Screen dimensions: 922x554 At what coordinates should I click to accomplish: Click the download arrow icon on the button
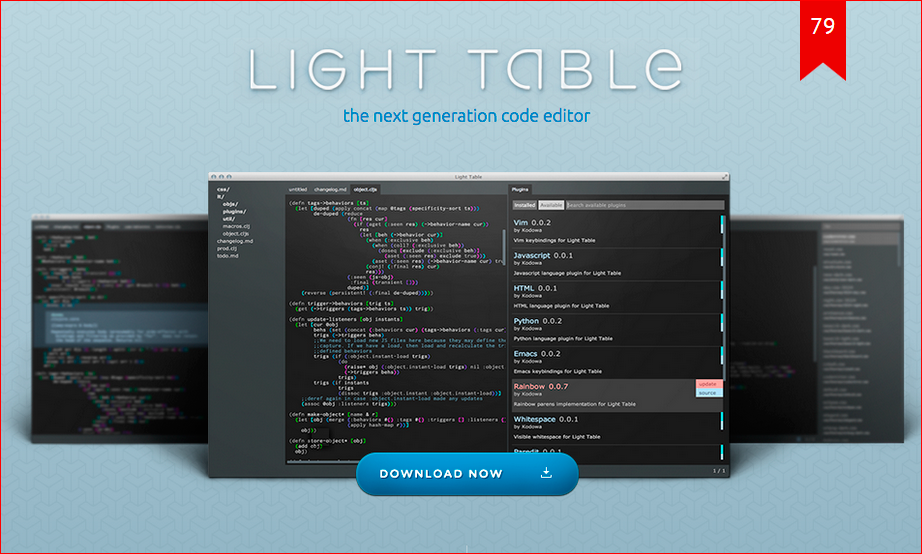(x=546, y=473)
